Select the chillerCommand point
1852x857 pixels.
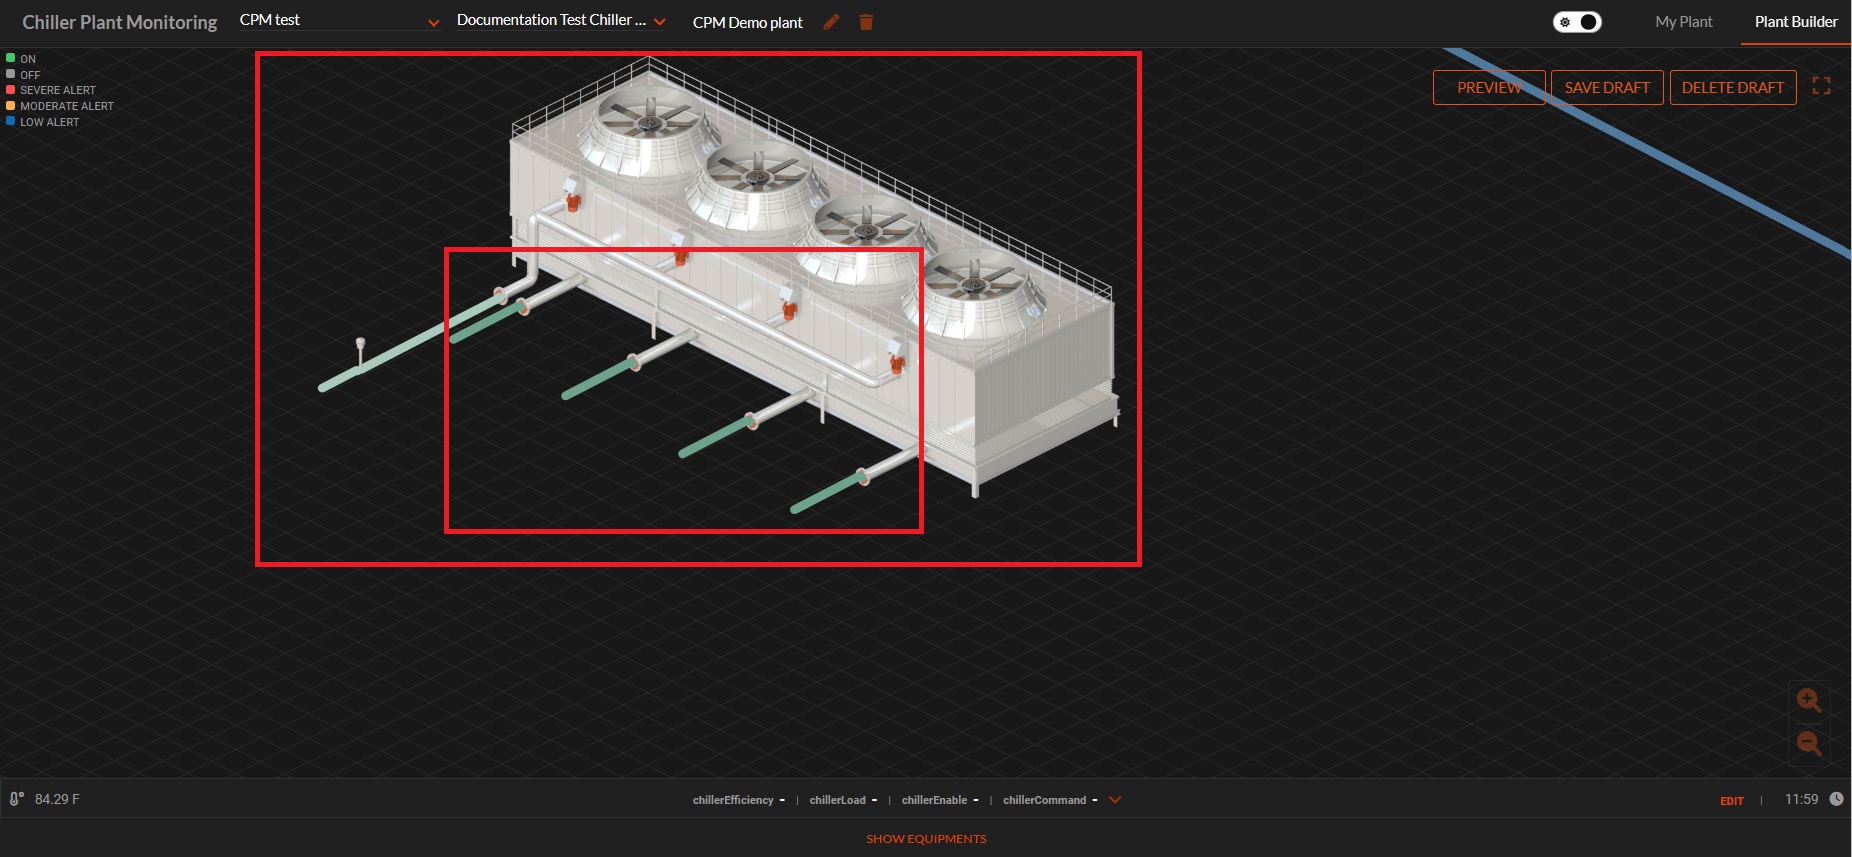pyautogui.click(x=1050, y=800)
